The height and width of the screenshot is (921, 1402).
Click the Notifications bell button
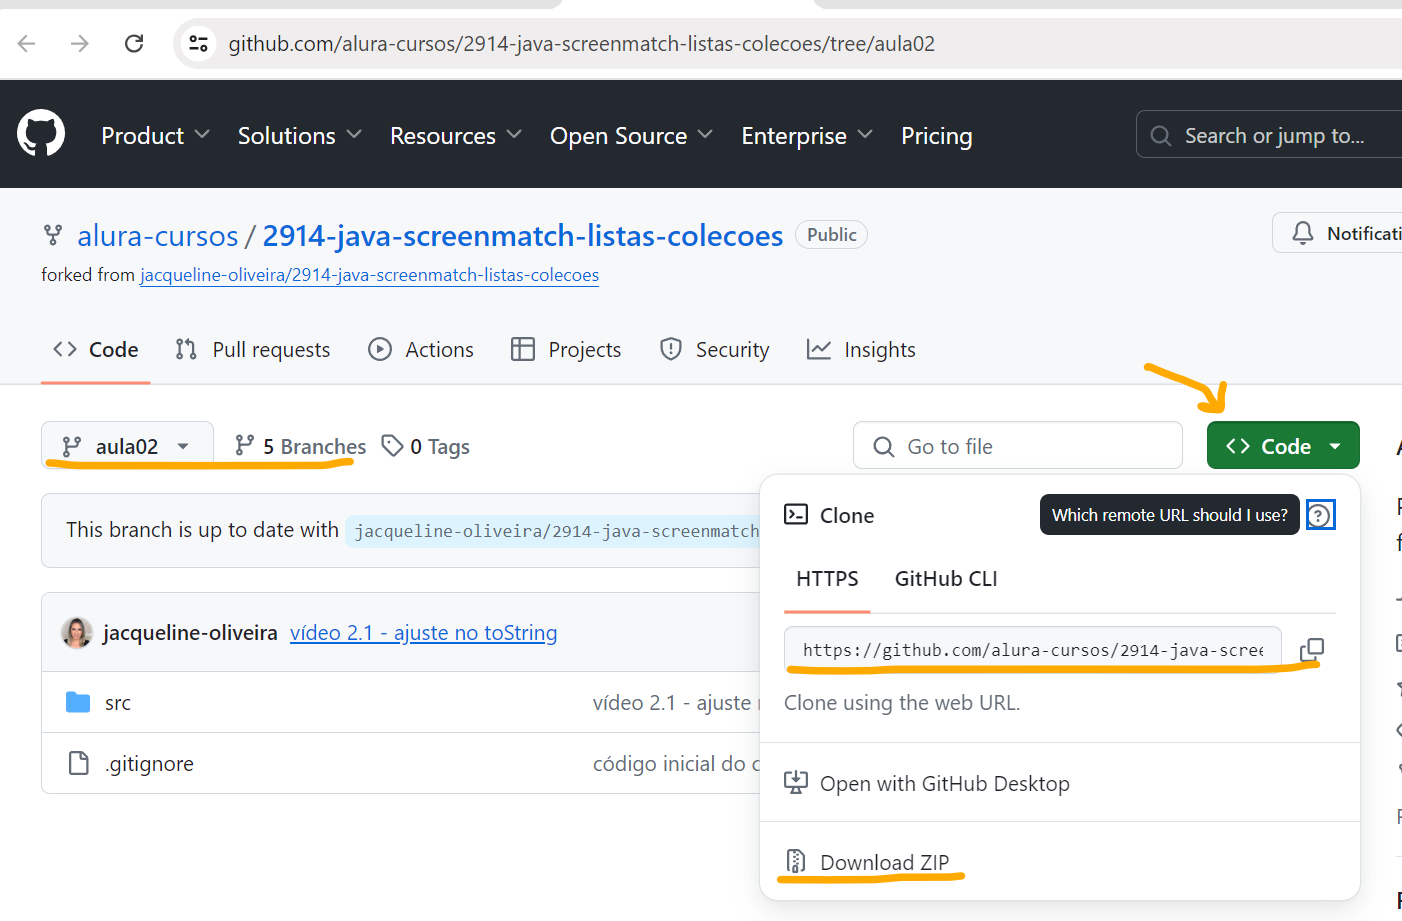click(x=1338, y=233)
